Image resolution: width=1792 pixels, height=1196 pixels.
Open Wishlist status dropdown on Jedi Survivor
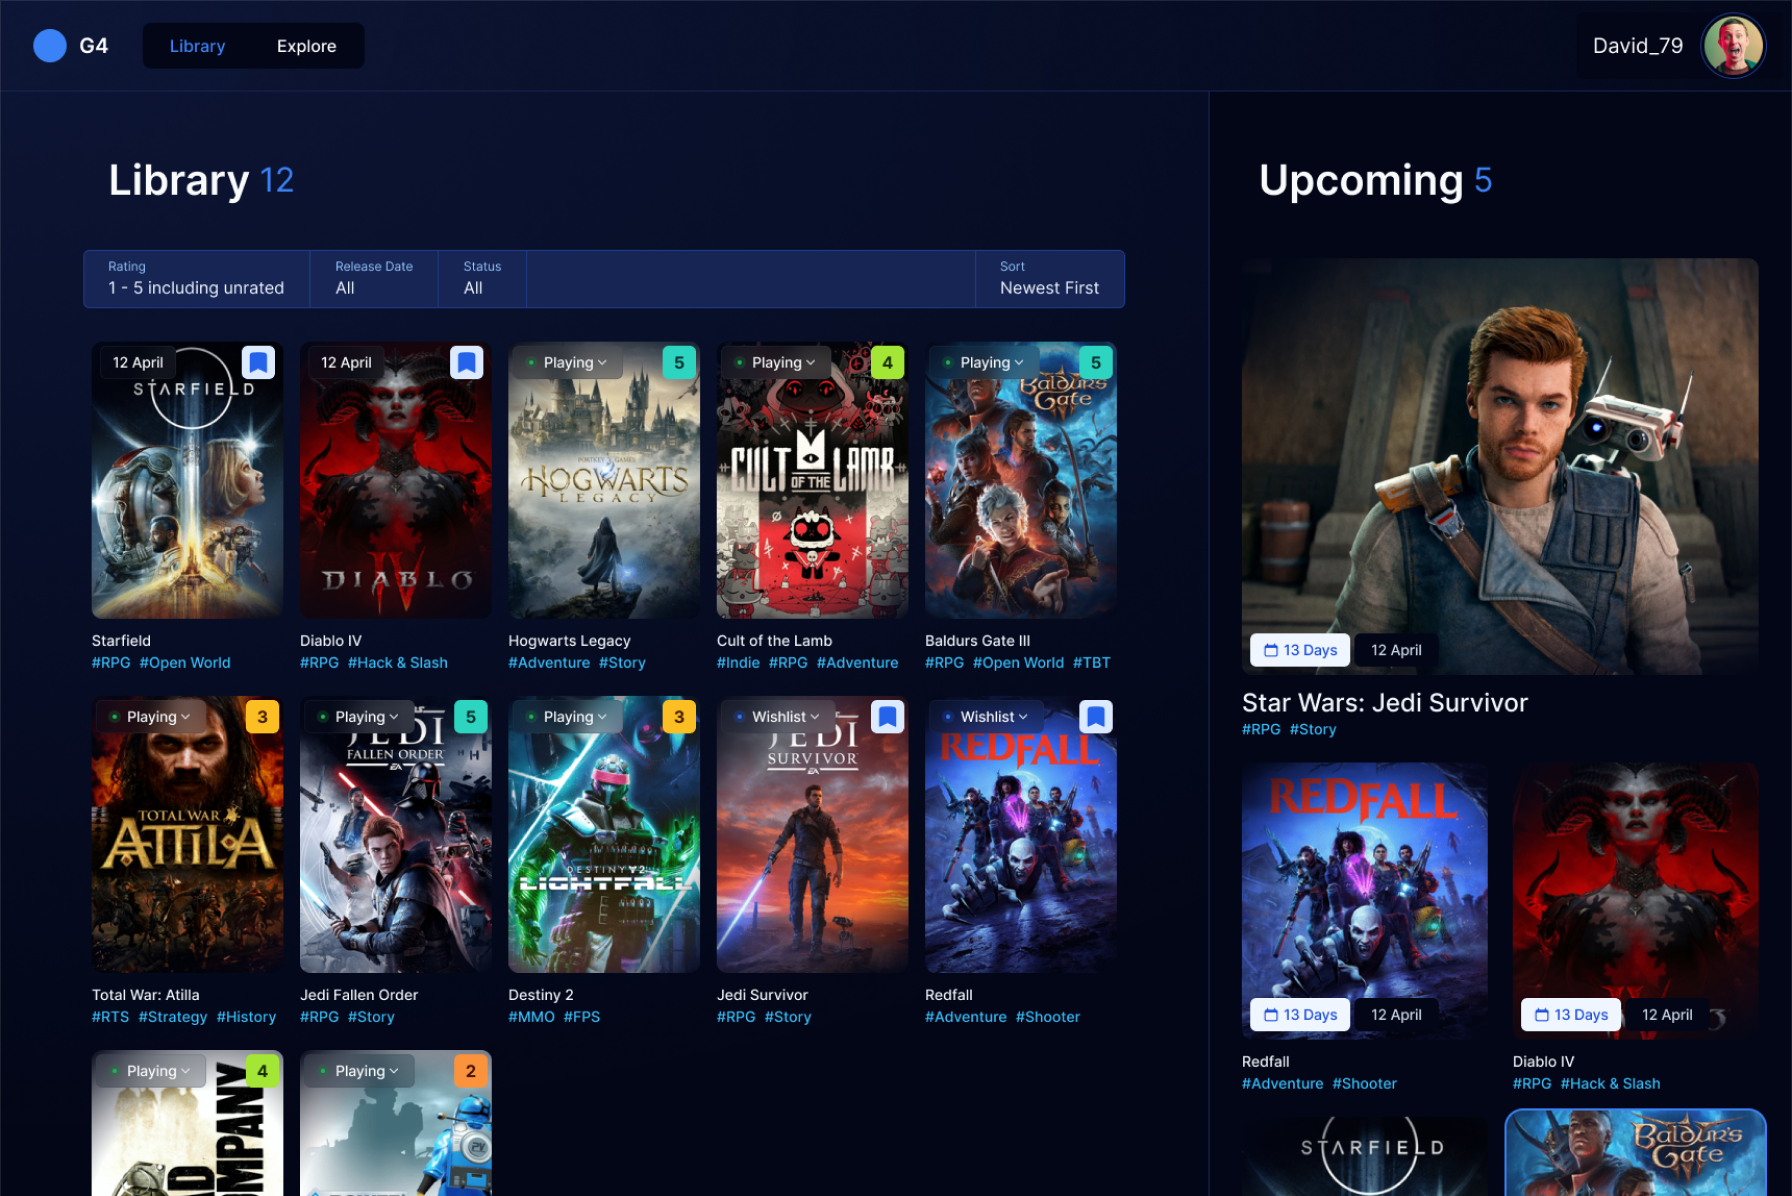pyautogui.click(x=777, y=716)
